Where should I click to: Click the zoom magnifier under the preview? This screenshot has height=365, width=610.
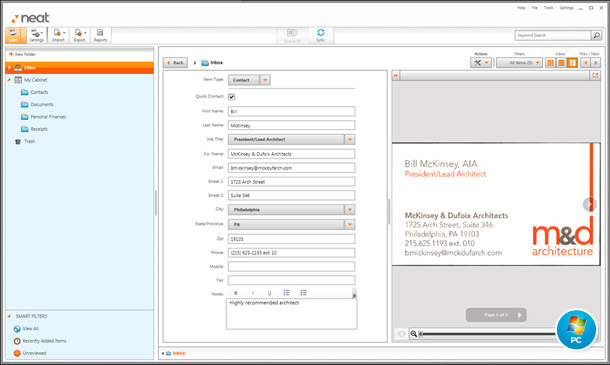tap(414, 333)
